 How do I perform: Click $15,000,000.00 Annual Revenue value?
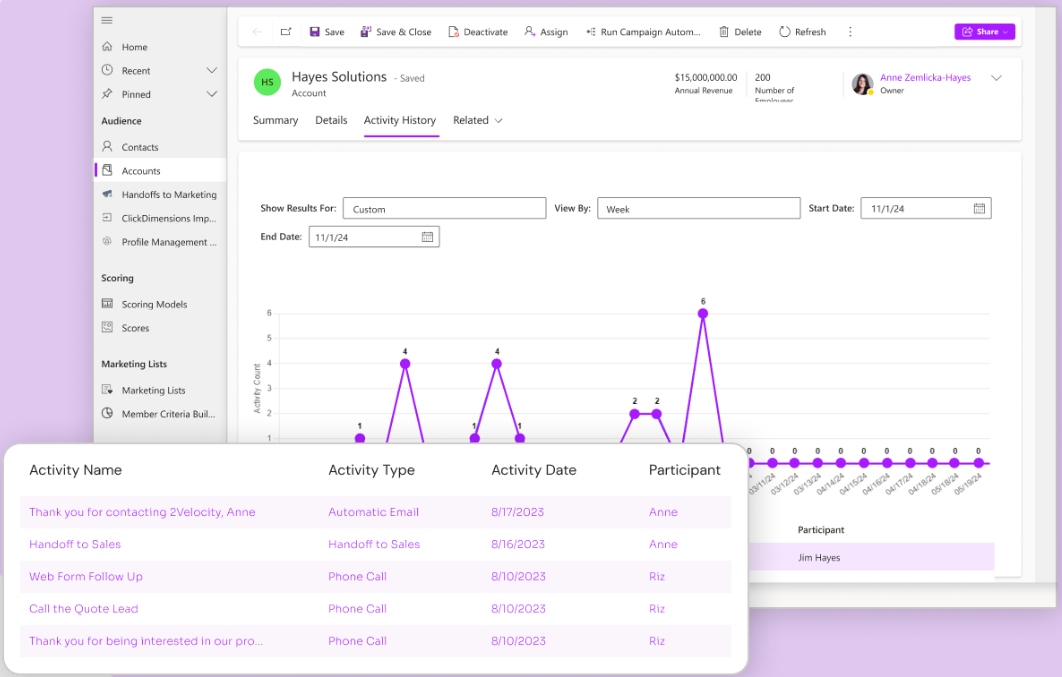[706, 78]
